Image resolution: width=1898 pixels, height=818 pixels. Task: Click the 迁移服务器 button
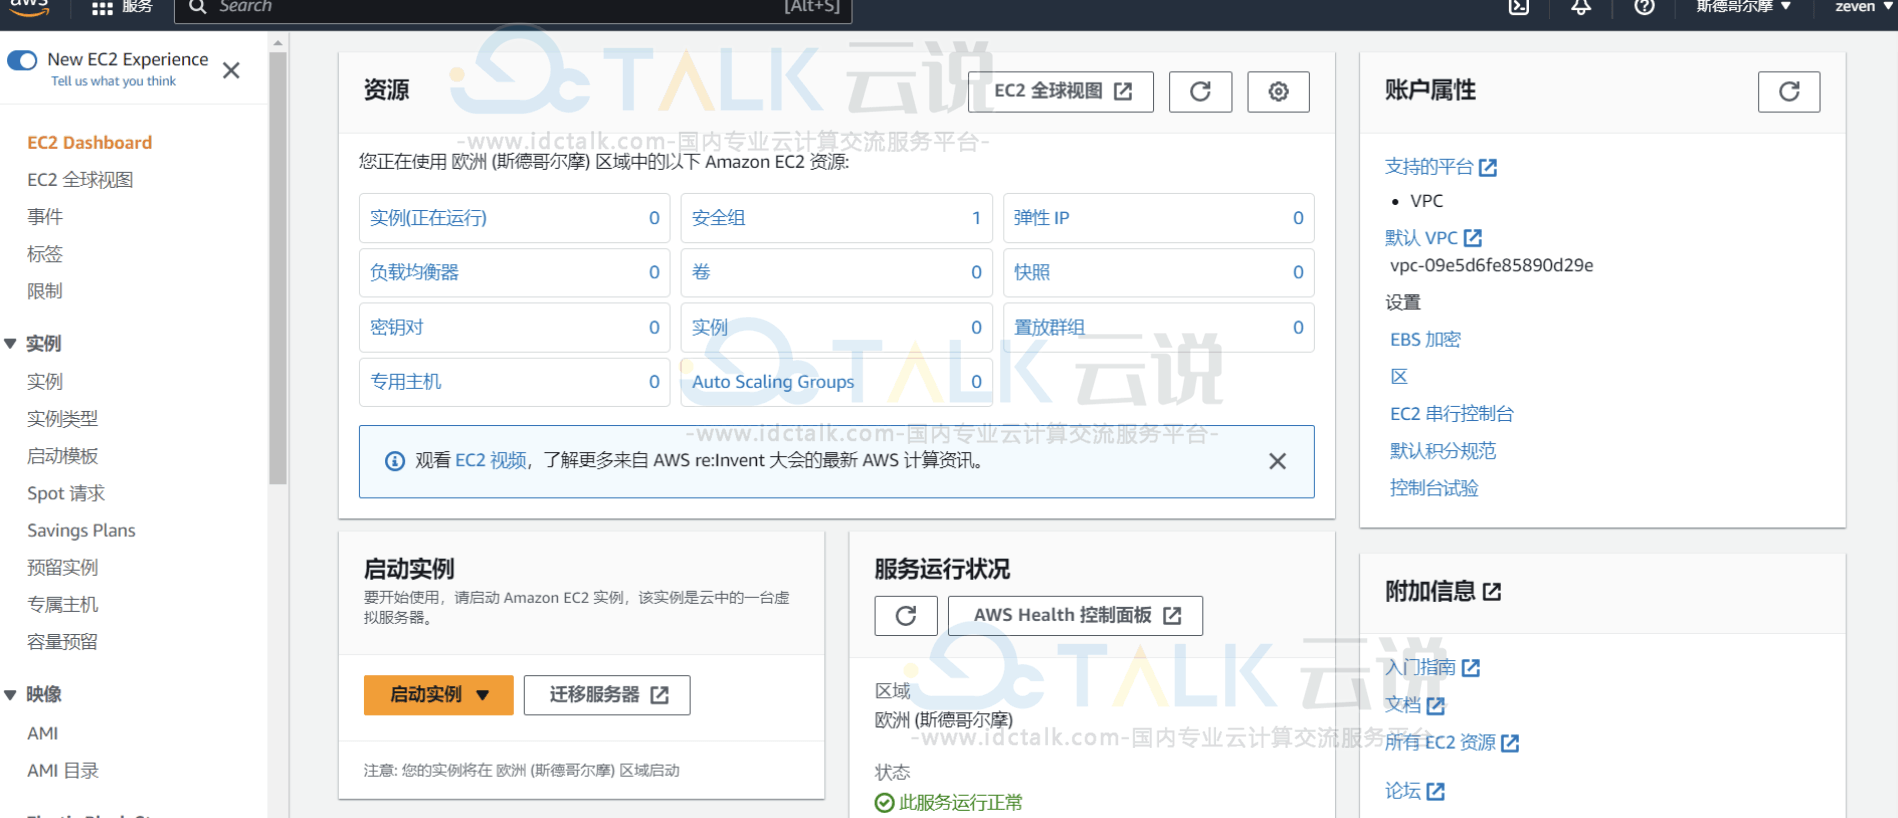(607, 695)
